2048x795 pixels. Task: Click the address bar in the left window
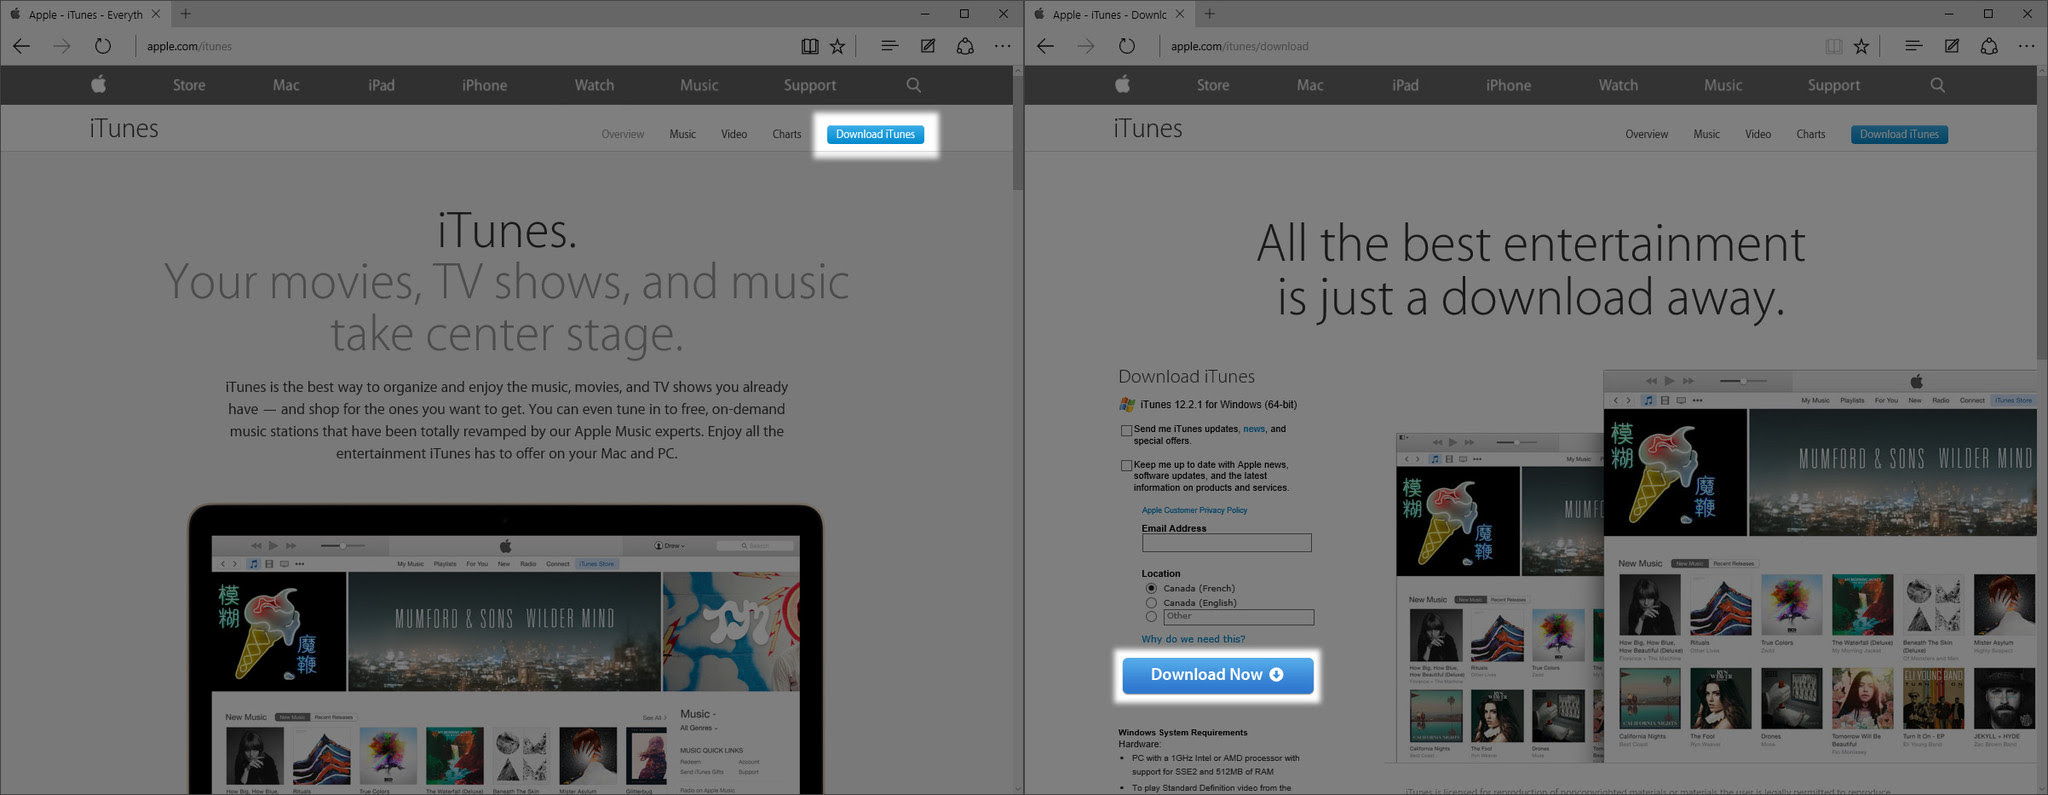pyautogui.click(x=465, y=46)
